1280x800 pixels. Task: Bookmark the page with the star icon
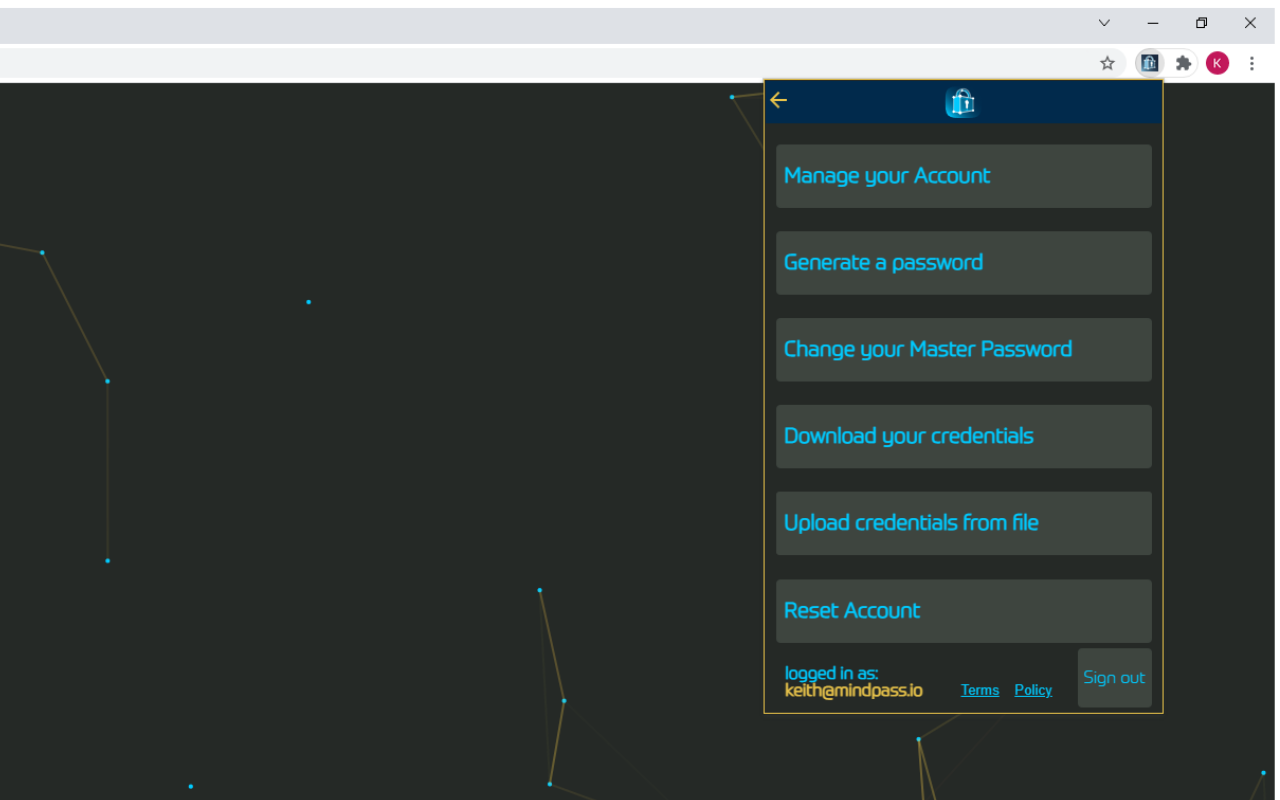1107,62
